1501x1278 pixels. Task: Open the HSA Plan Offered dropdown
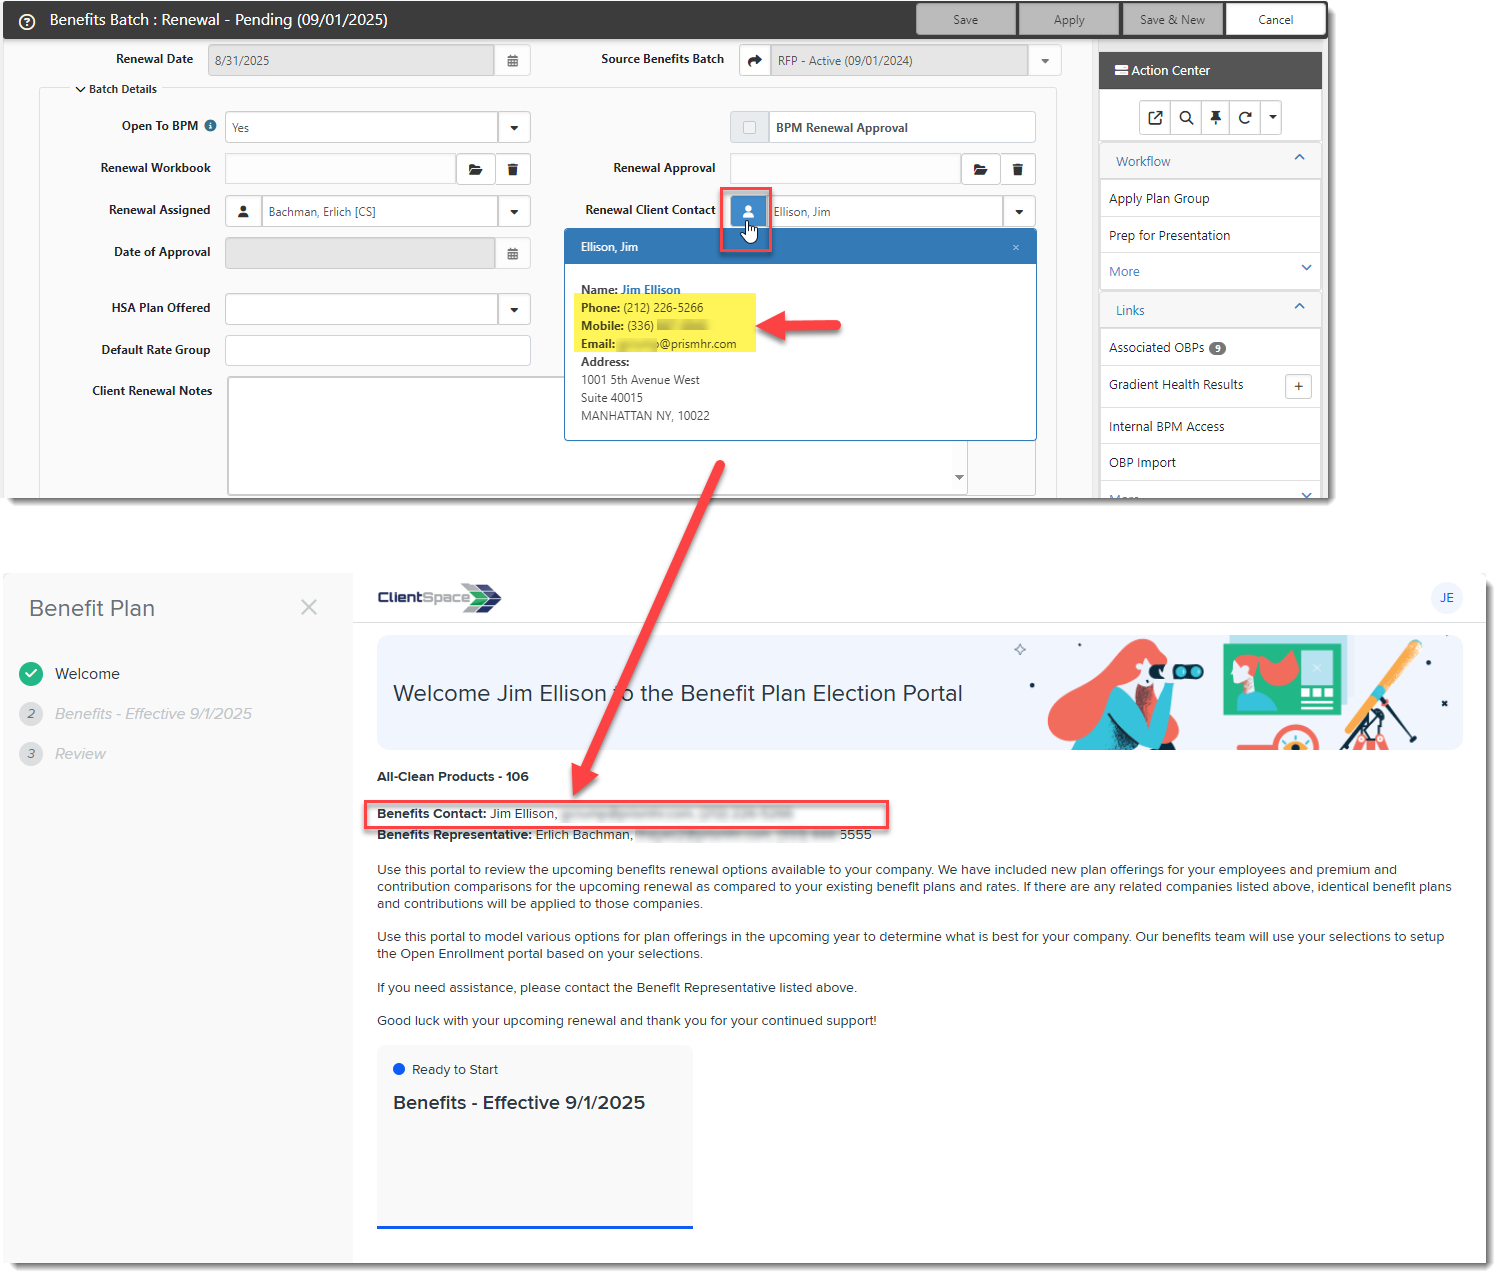pyautogui.click(x=514, y=310)
